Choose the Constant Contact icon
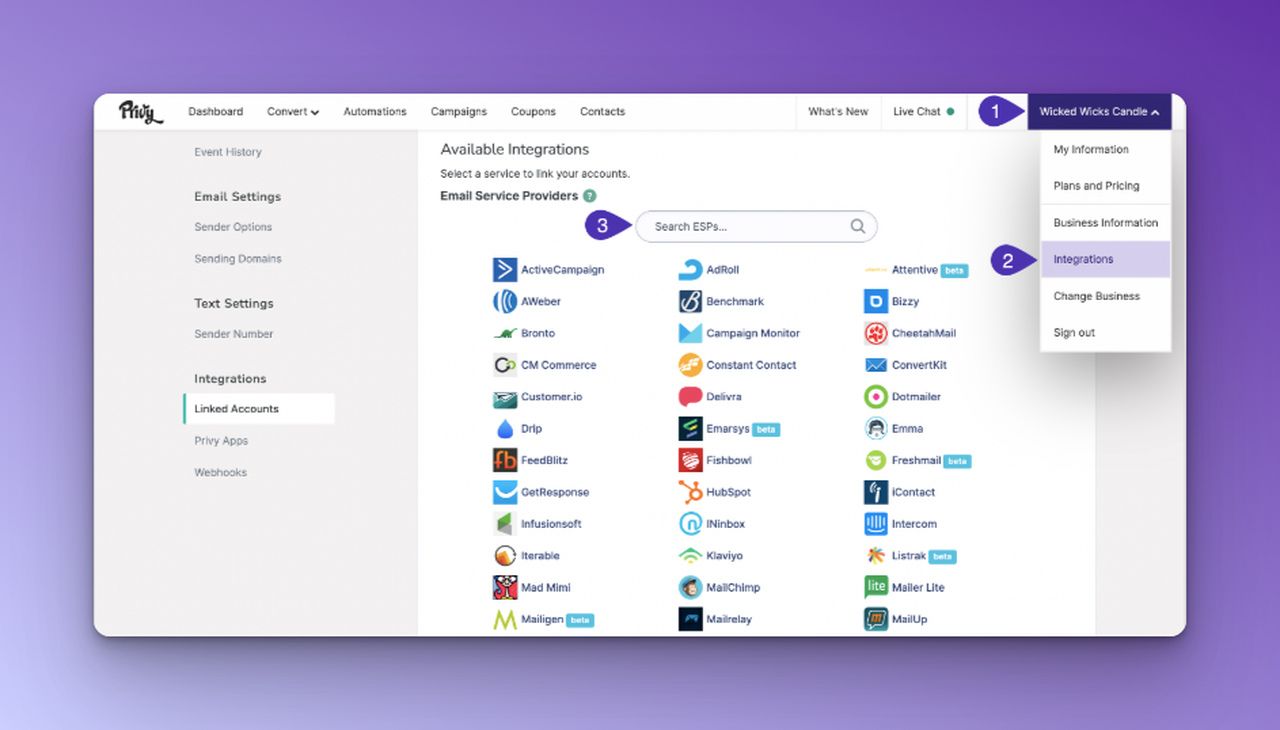 tap(690, 365)
